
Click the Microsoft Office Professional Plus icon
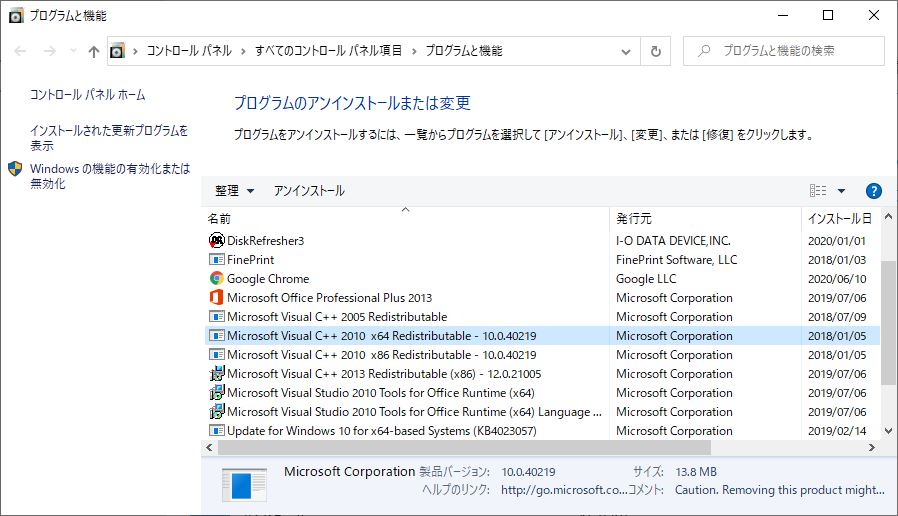pos(217,298)
